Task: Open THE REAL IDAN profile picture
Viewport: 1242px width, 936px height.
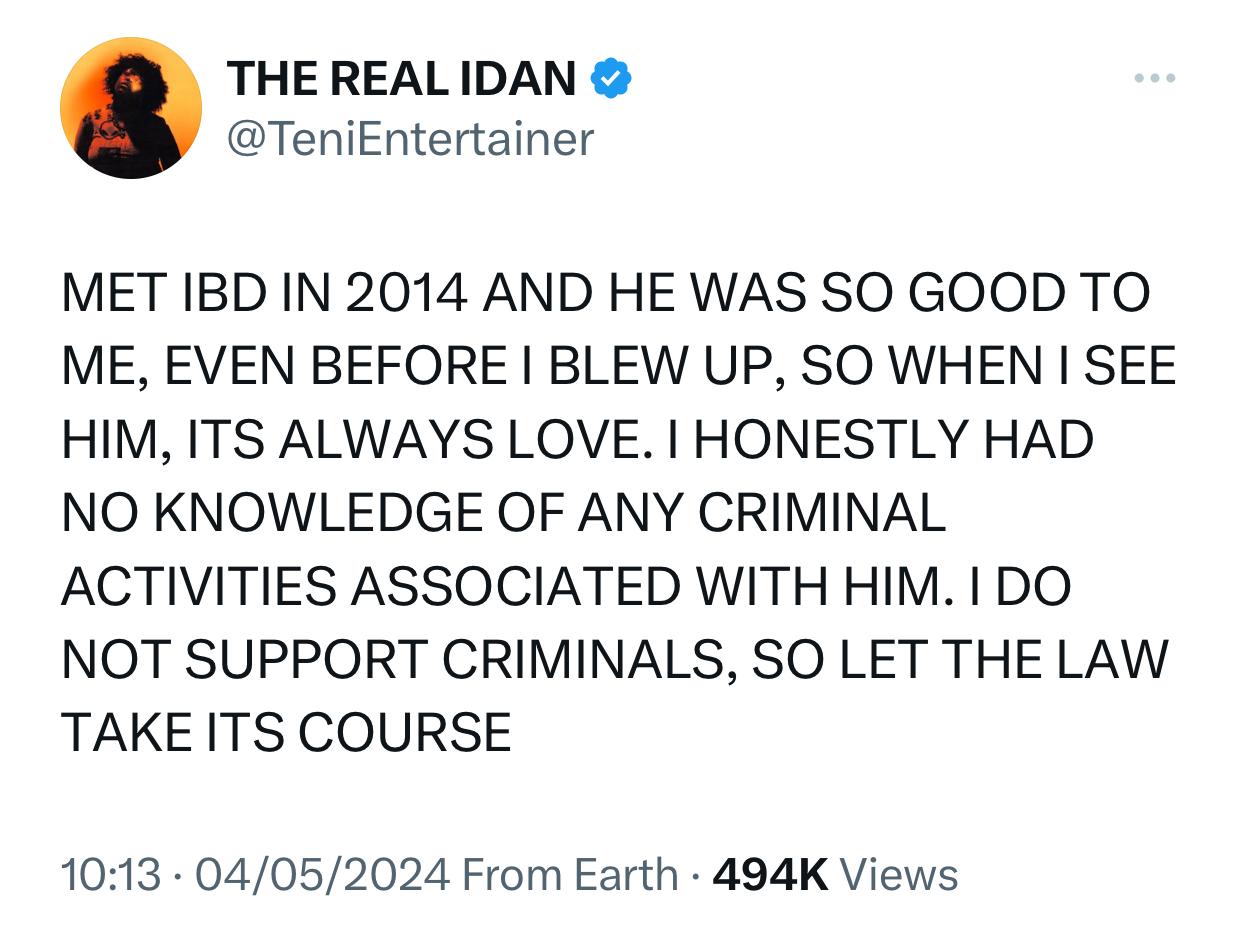Action: point(131,108)
